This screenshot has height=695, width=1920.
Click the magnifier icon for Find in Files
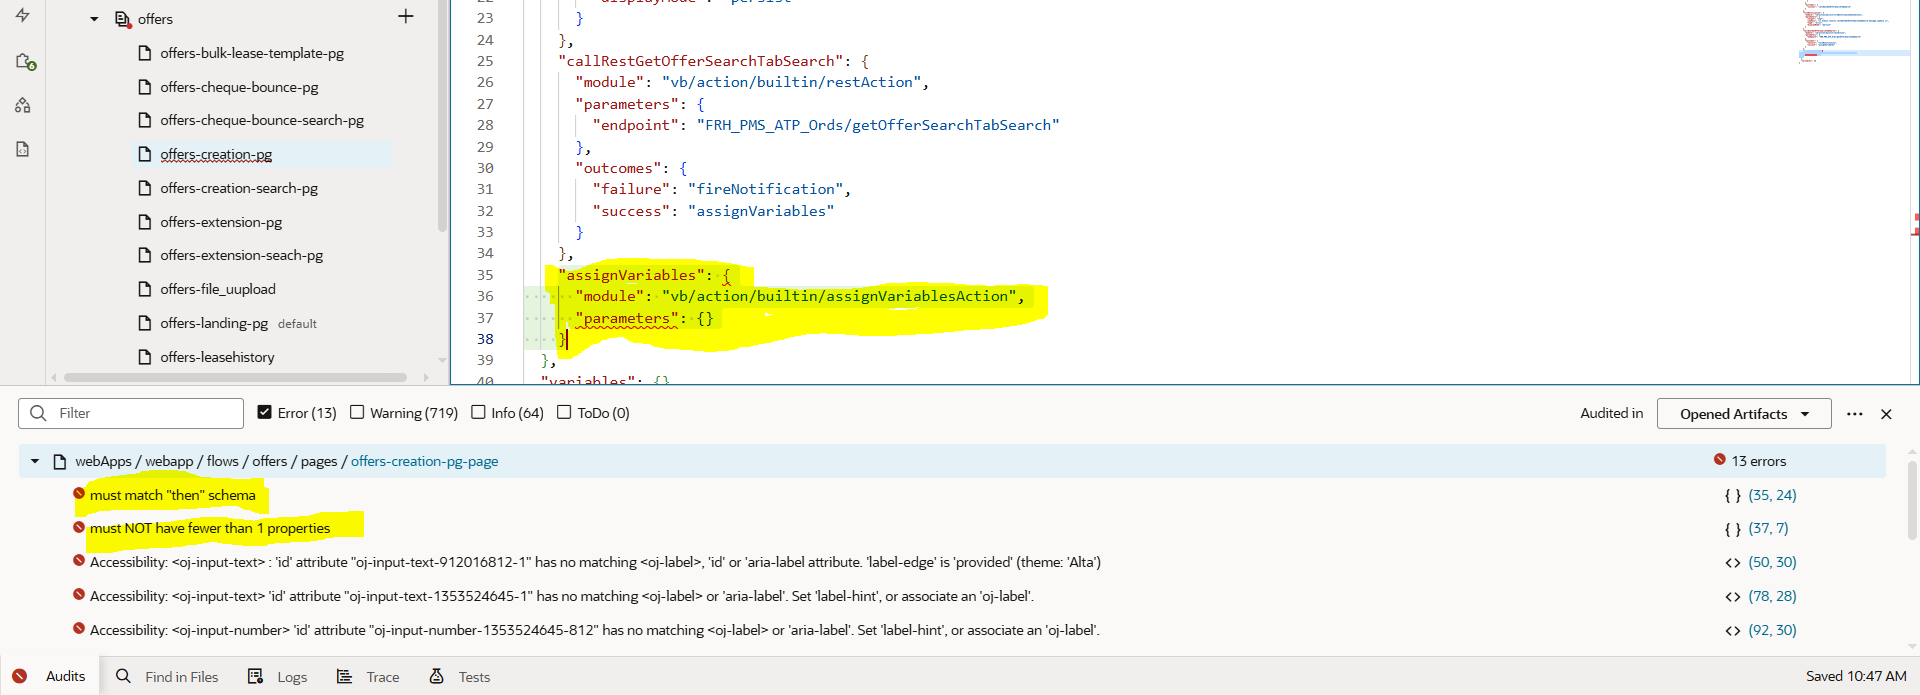tap(123, 676)
